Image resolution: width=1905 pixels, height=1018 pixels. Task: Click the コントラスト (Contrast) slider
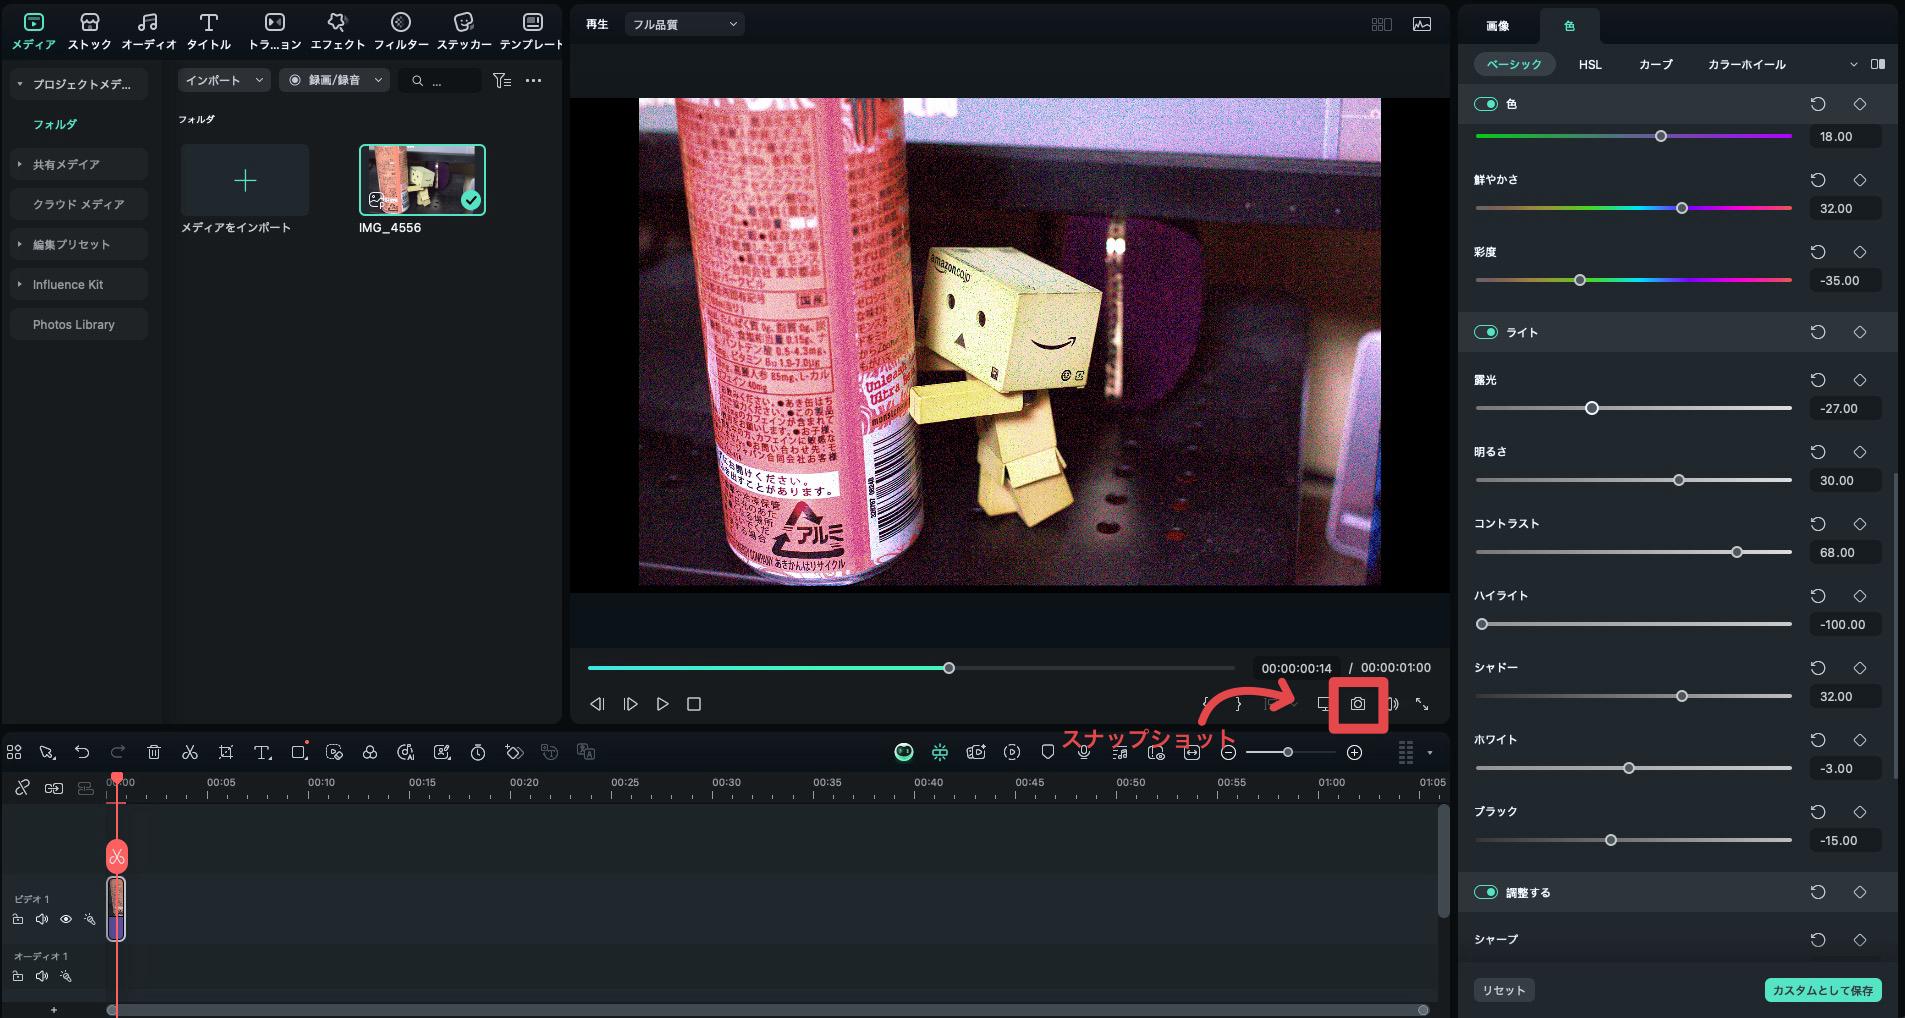click(x=1633, y=552)
